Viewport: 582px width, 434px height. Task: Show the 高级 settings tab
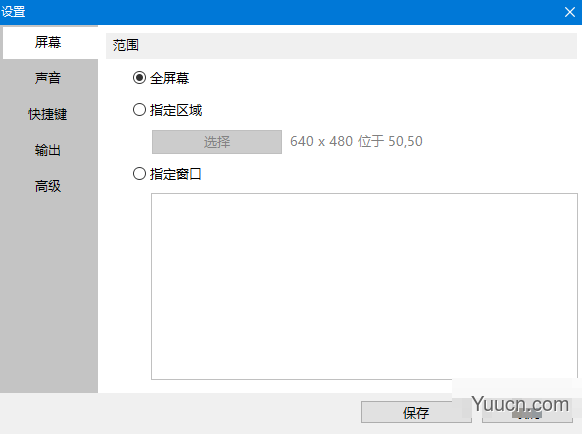pyautogui.click(x=48, y=186)
